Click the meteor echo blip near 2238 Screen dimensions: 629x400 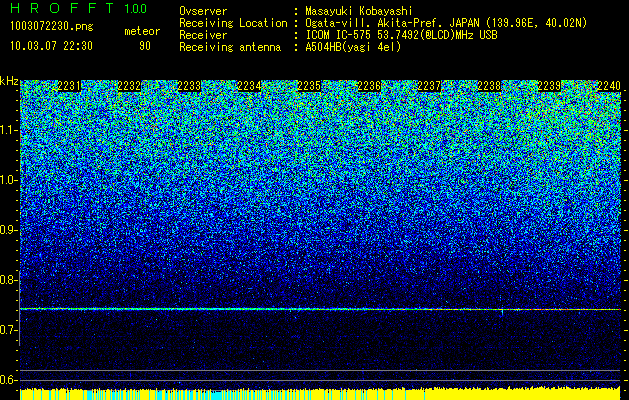coord(502,311)
